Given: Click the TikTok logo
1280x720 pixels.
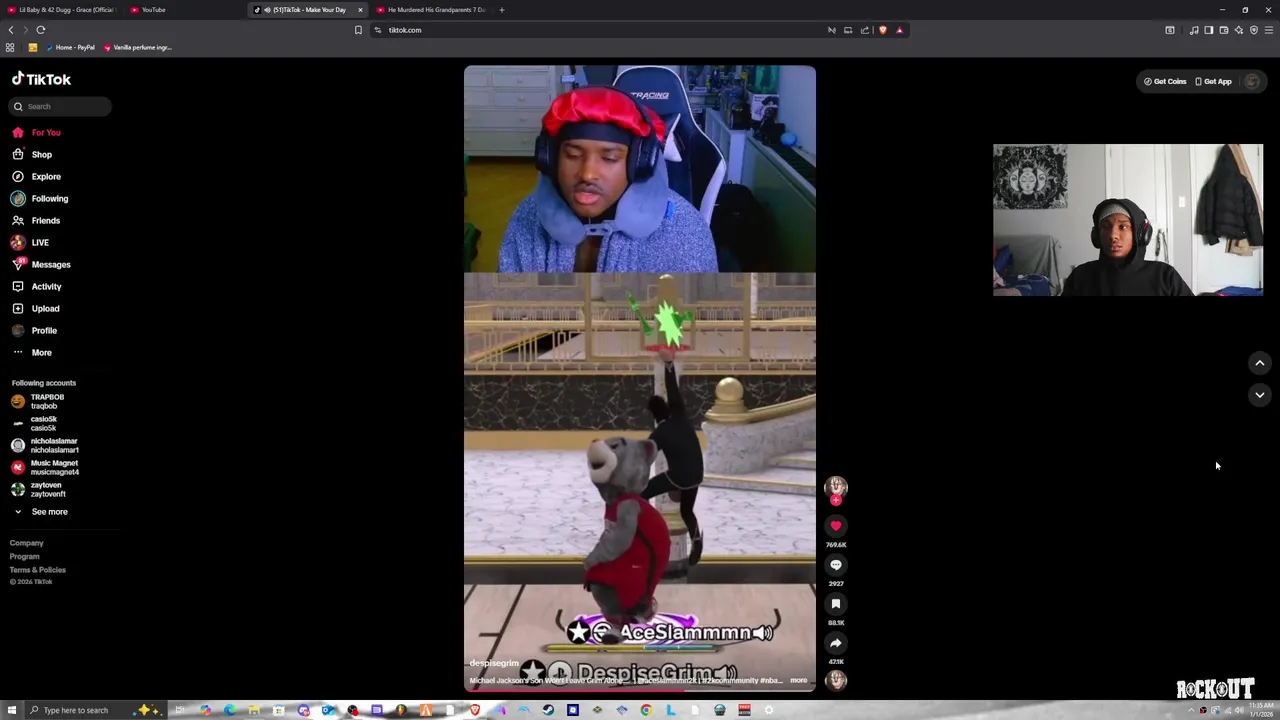Looking at the screenshot, I should point(41,79).
